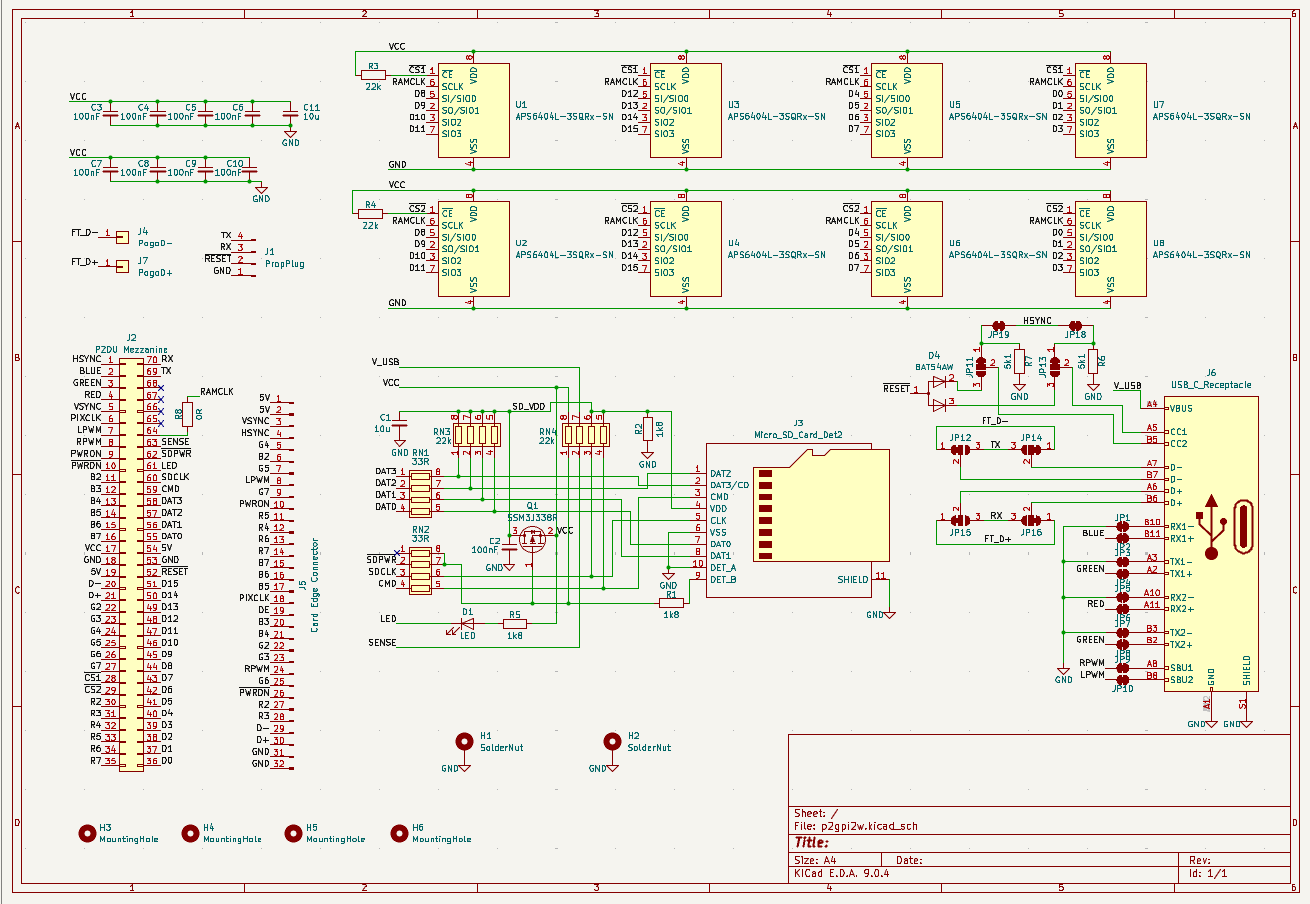Screen dimensions: 1310x904
Task: Select the JP12 solder jumper
Action: click(960, 450)
